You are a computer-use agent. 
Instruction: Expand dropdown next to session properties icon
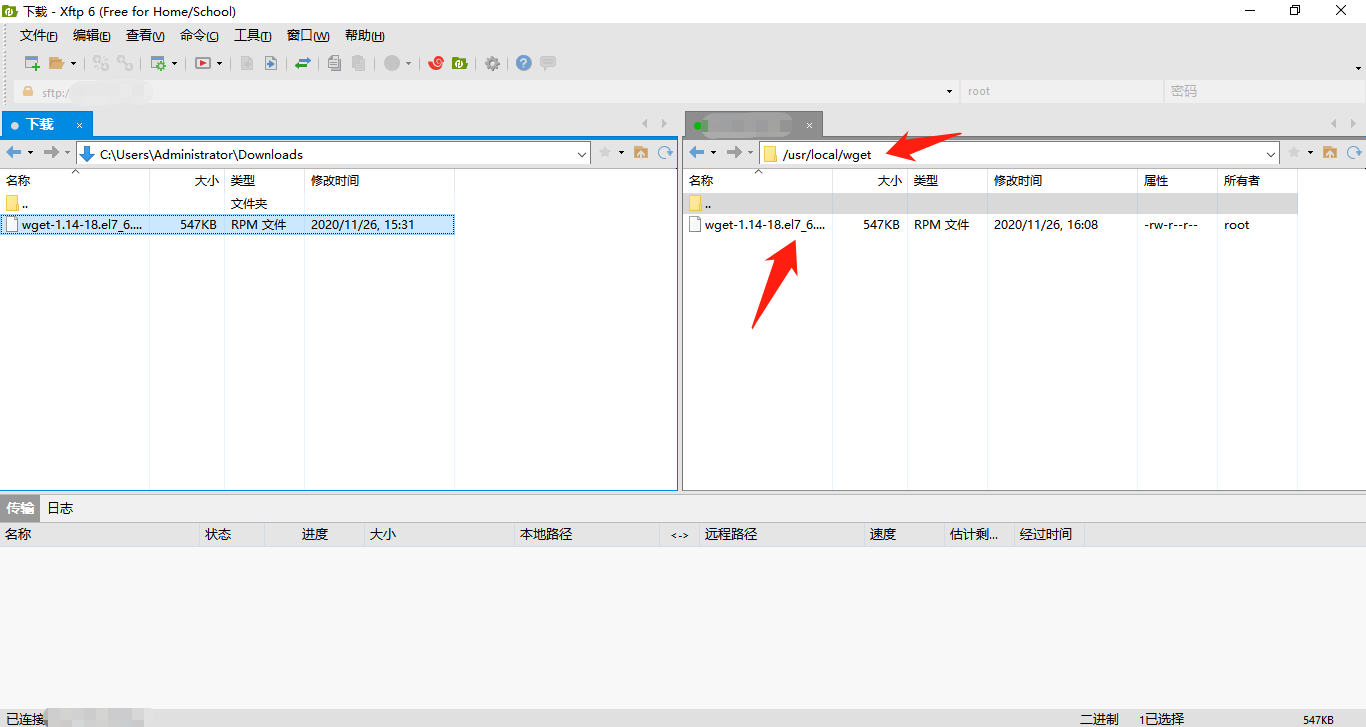coord(174,63)
